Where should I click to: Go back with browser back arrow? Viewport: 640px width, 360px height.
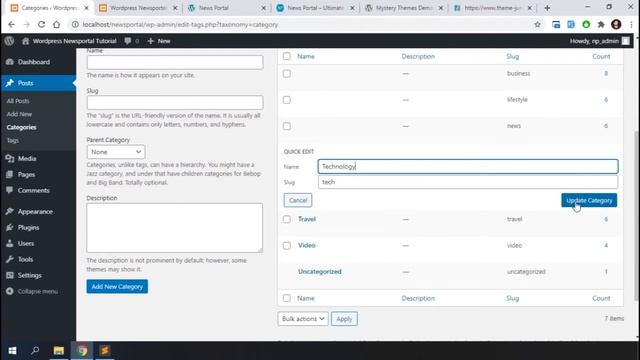11,24
